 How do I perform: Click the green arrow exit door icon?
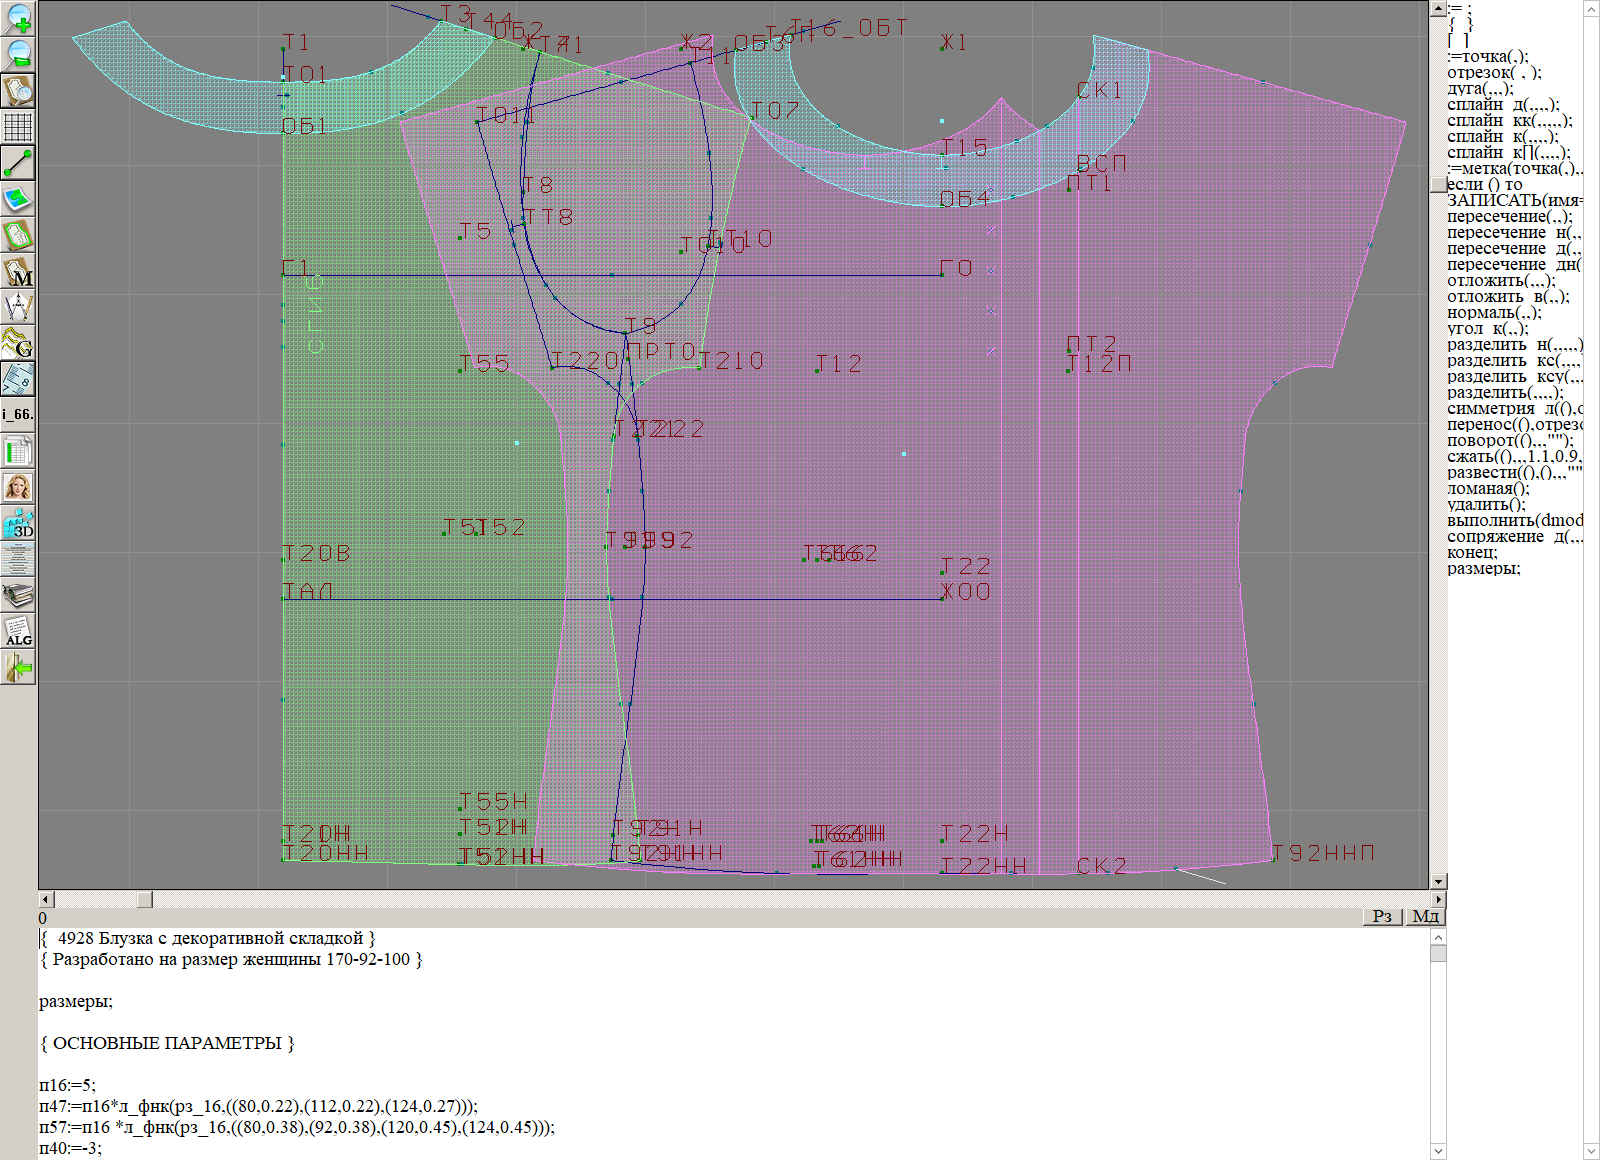tap(18, 667)
